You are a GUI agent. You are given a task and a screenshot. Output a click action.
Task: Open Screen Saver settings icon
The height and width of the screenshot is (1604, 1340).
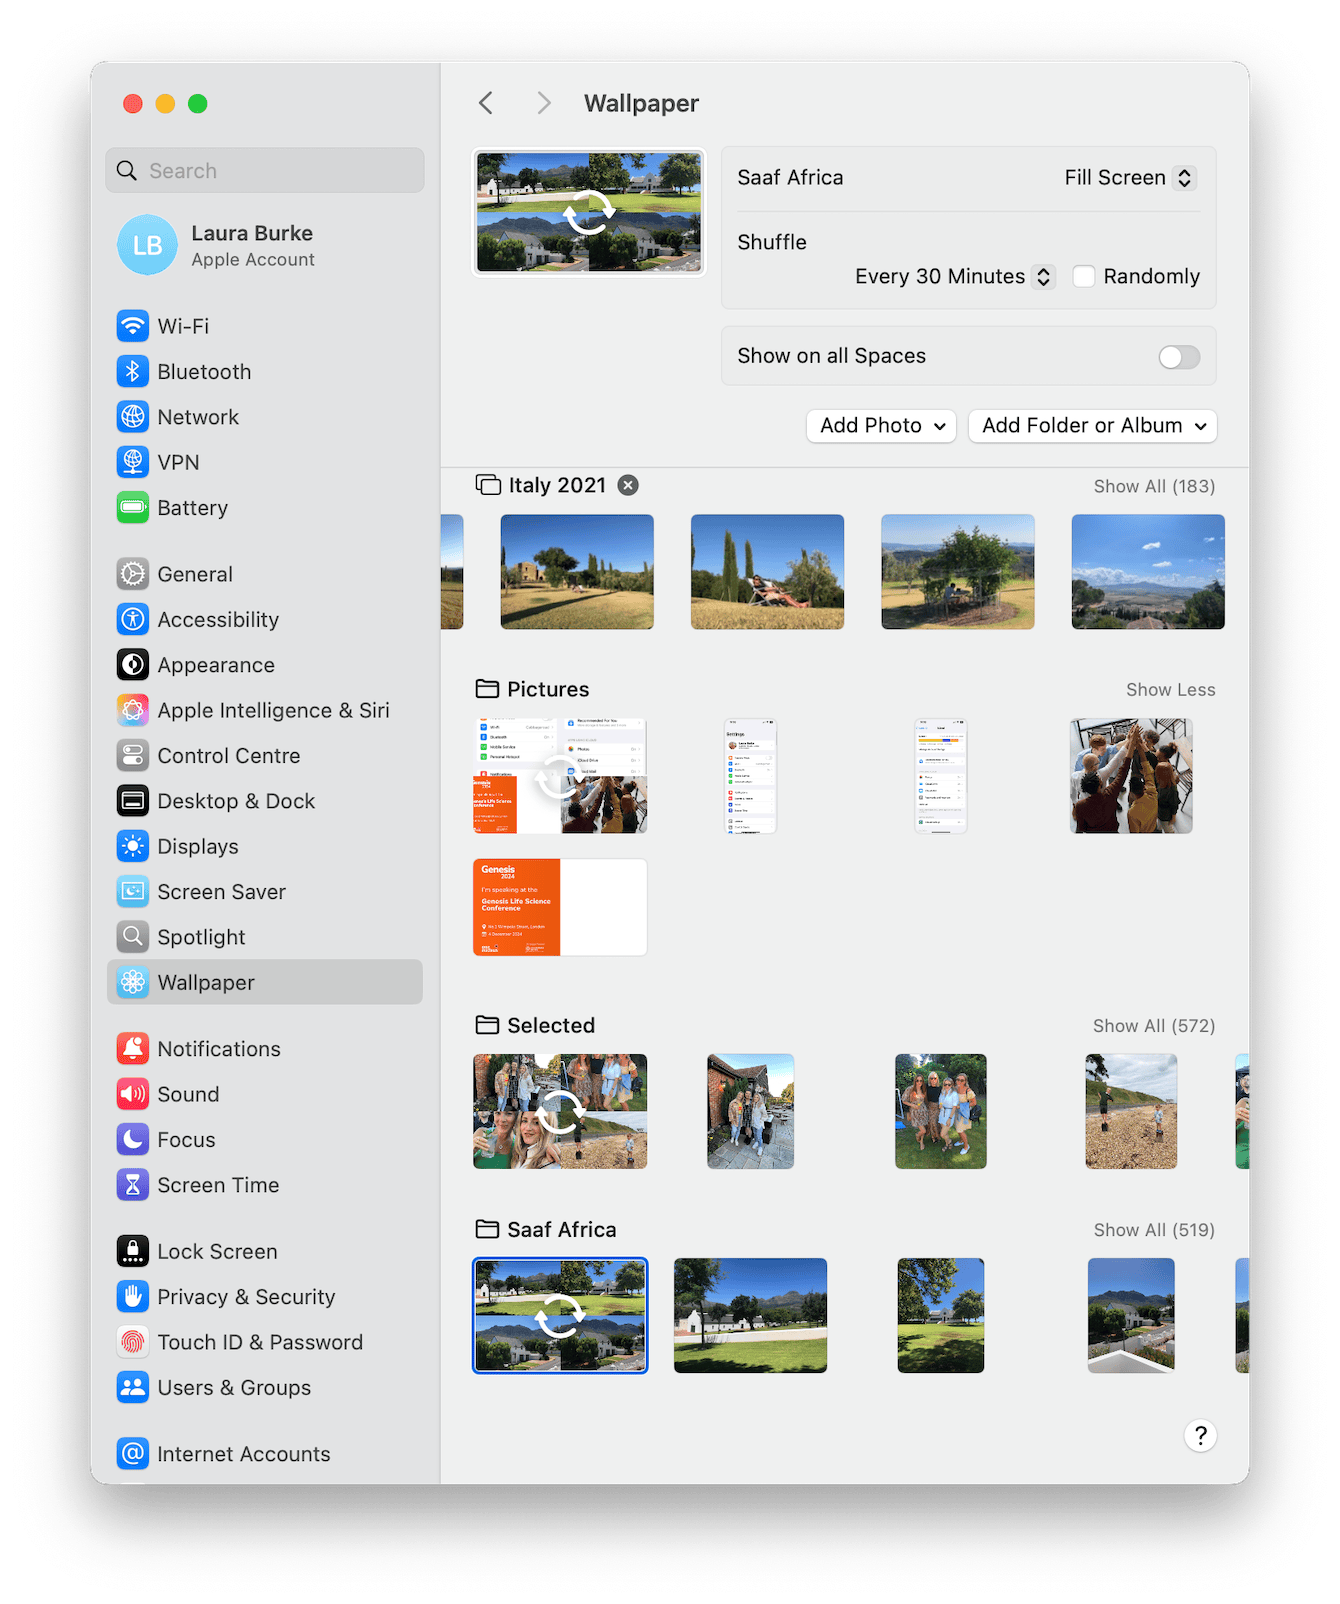(132, 892)
